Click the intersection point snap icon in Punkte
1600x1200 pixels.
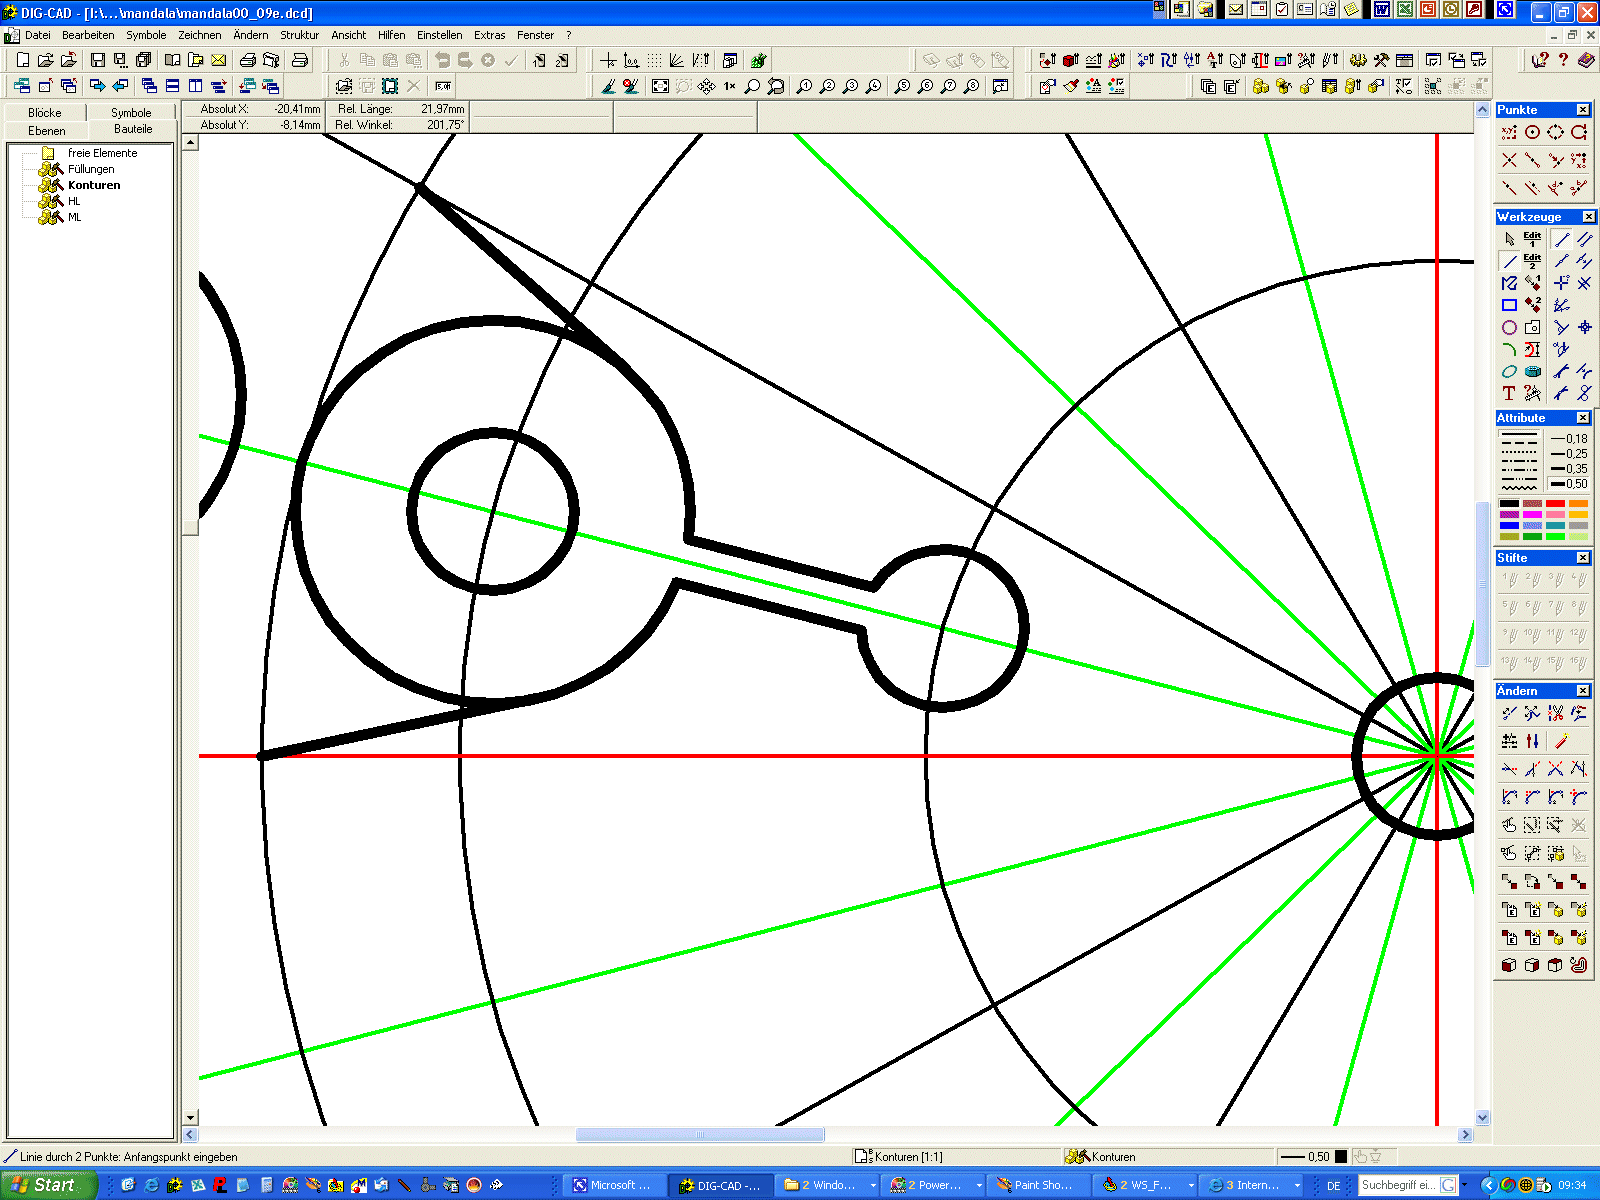tap(1509, 160)
